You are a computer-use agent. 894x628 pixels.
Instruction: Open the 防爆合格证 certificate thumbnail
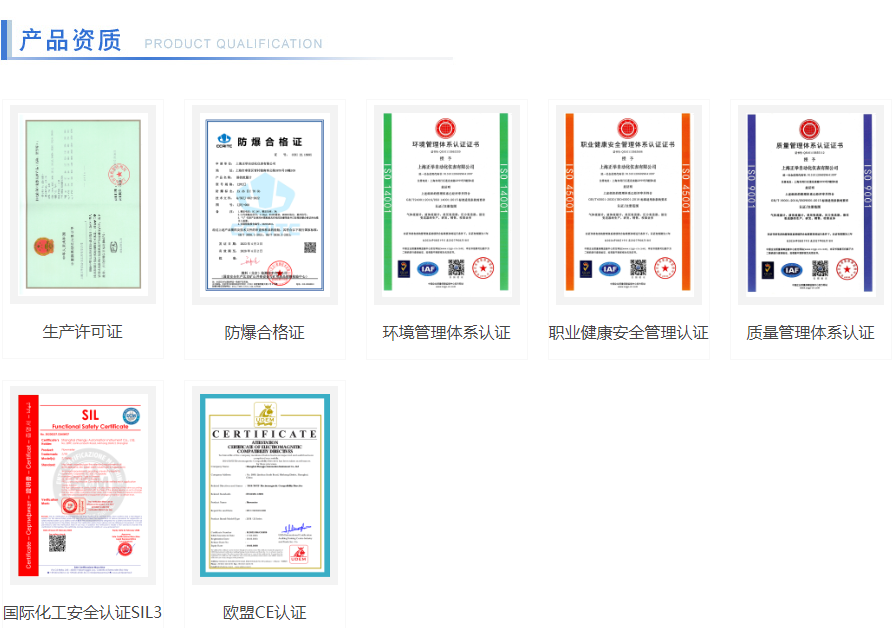pos(265,204)
